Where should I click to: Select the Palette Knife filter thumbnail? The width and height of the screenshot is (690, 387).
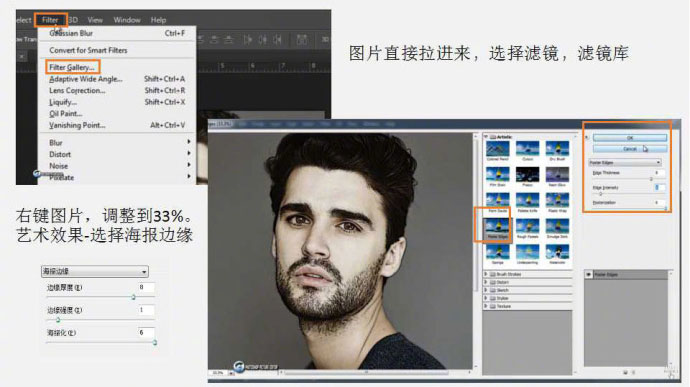527,201
